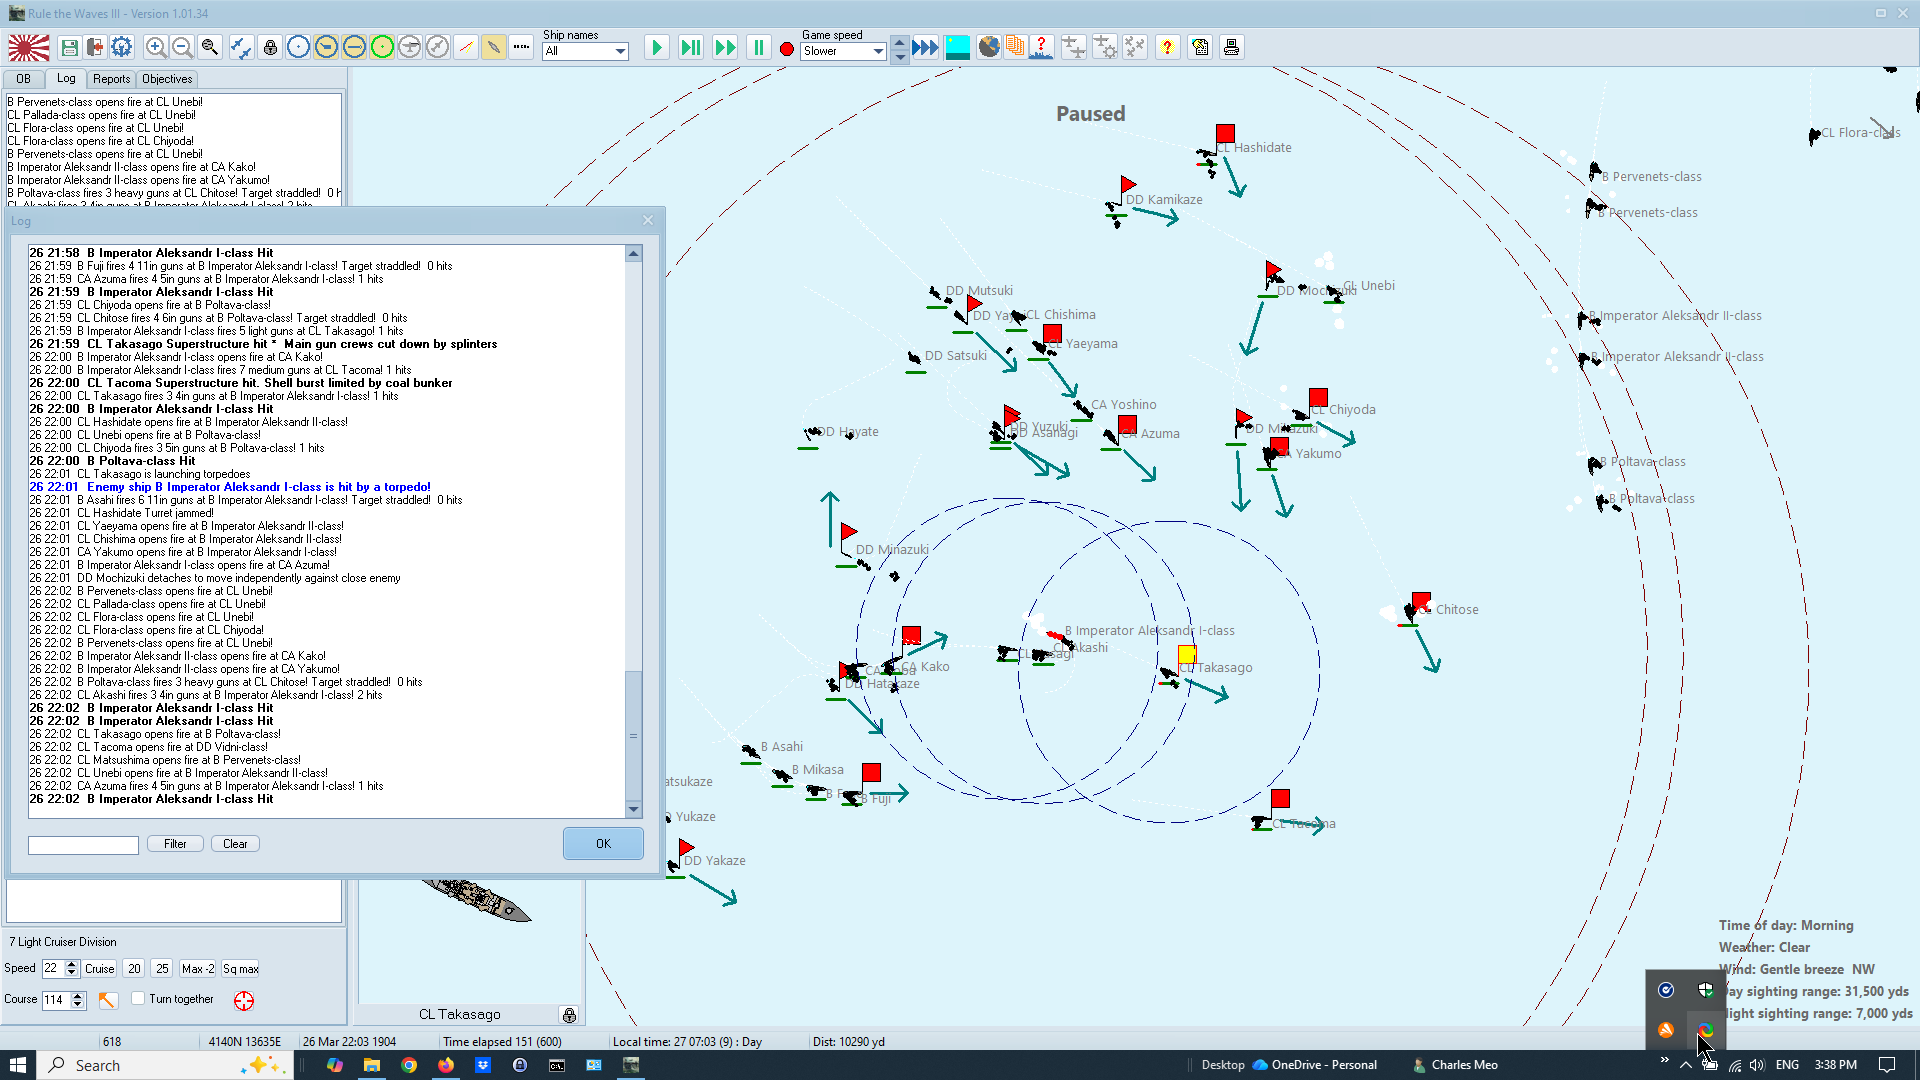
Task: Click the Speed value field
Action: click(x=53, y=968)
